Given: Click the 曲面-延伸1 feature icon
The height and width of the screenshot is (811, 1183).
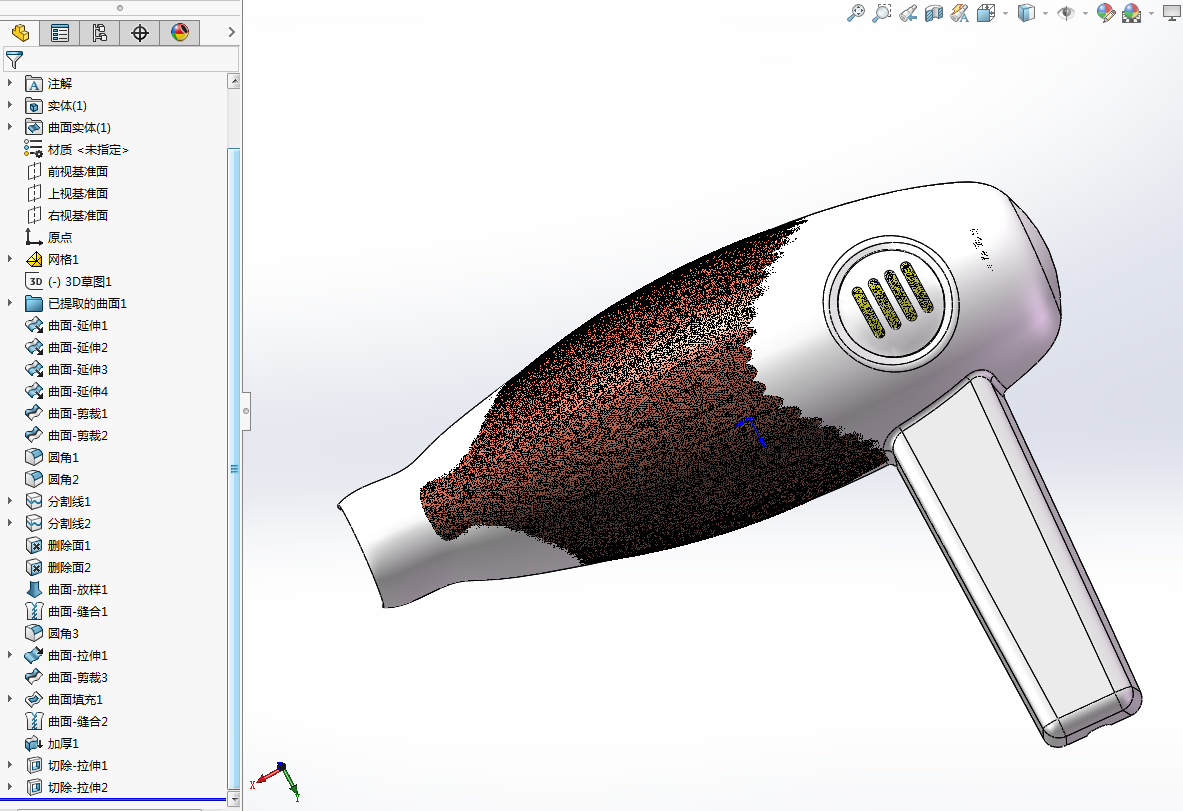Looking at the screenshot, I should click(33, 325).
